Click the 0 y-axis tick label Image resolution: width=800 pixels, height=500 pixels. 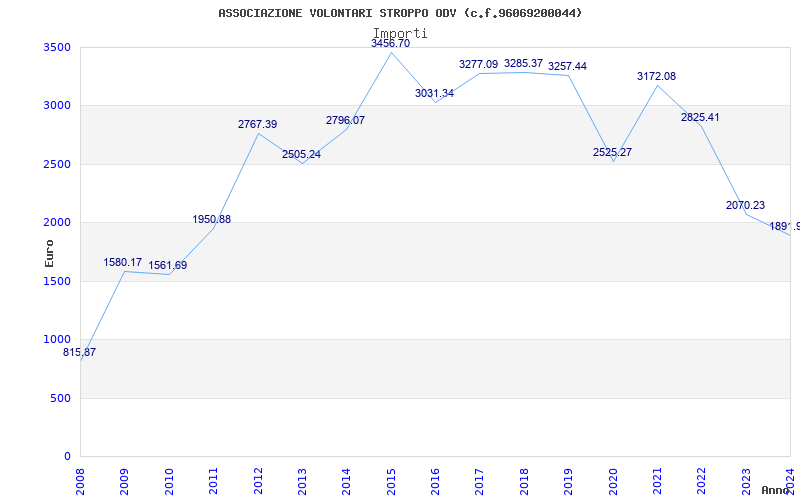pyautogui.click(x=68, y=456)
